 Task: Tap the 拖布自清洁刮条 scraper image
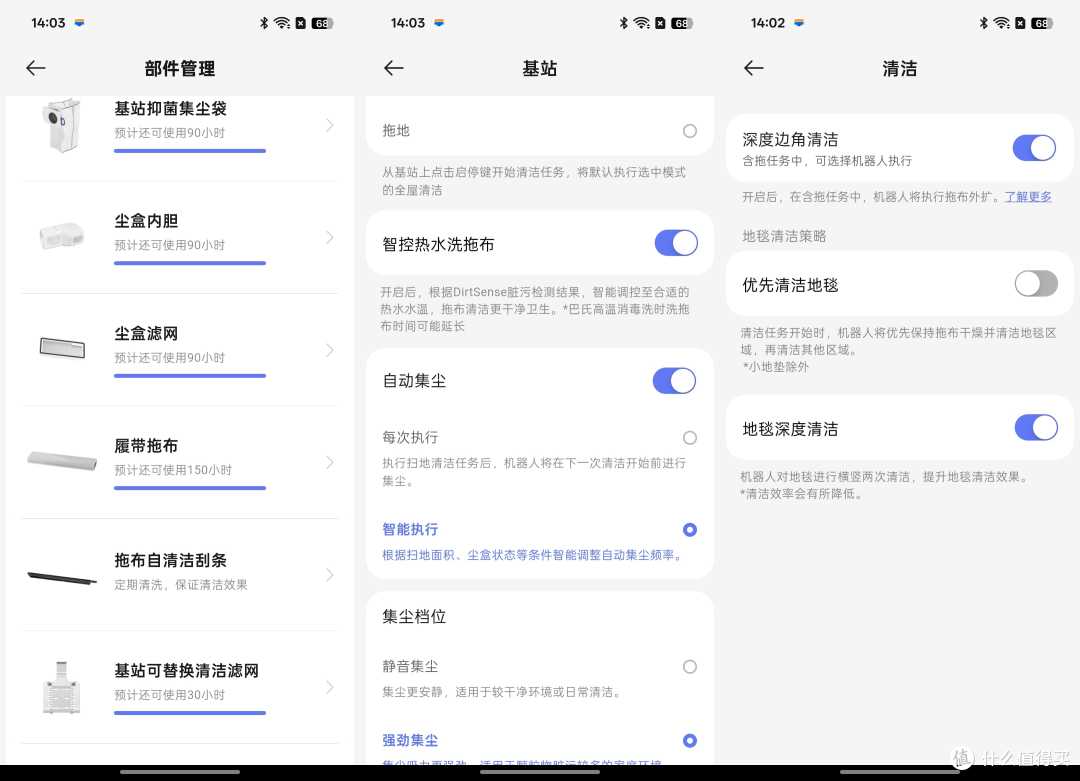pyautogui.click(x=62, y=578)
